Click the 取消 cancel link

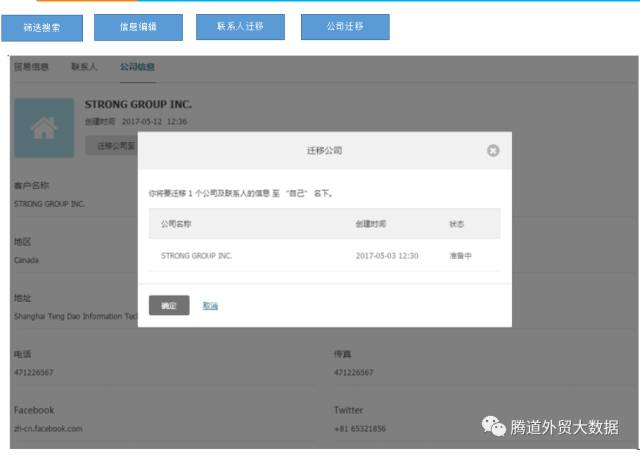pyautogui.click(x=210, y=305)
